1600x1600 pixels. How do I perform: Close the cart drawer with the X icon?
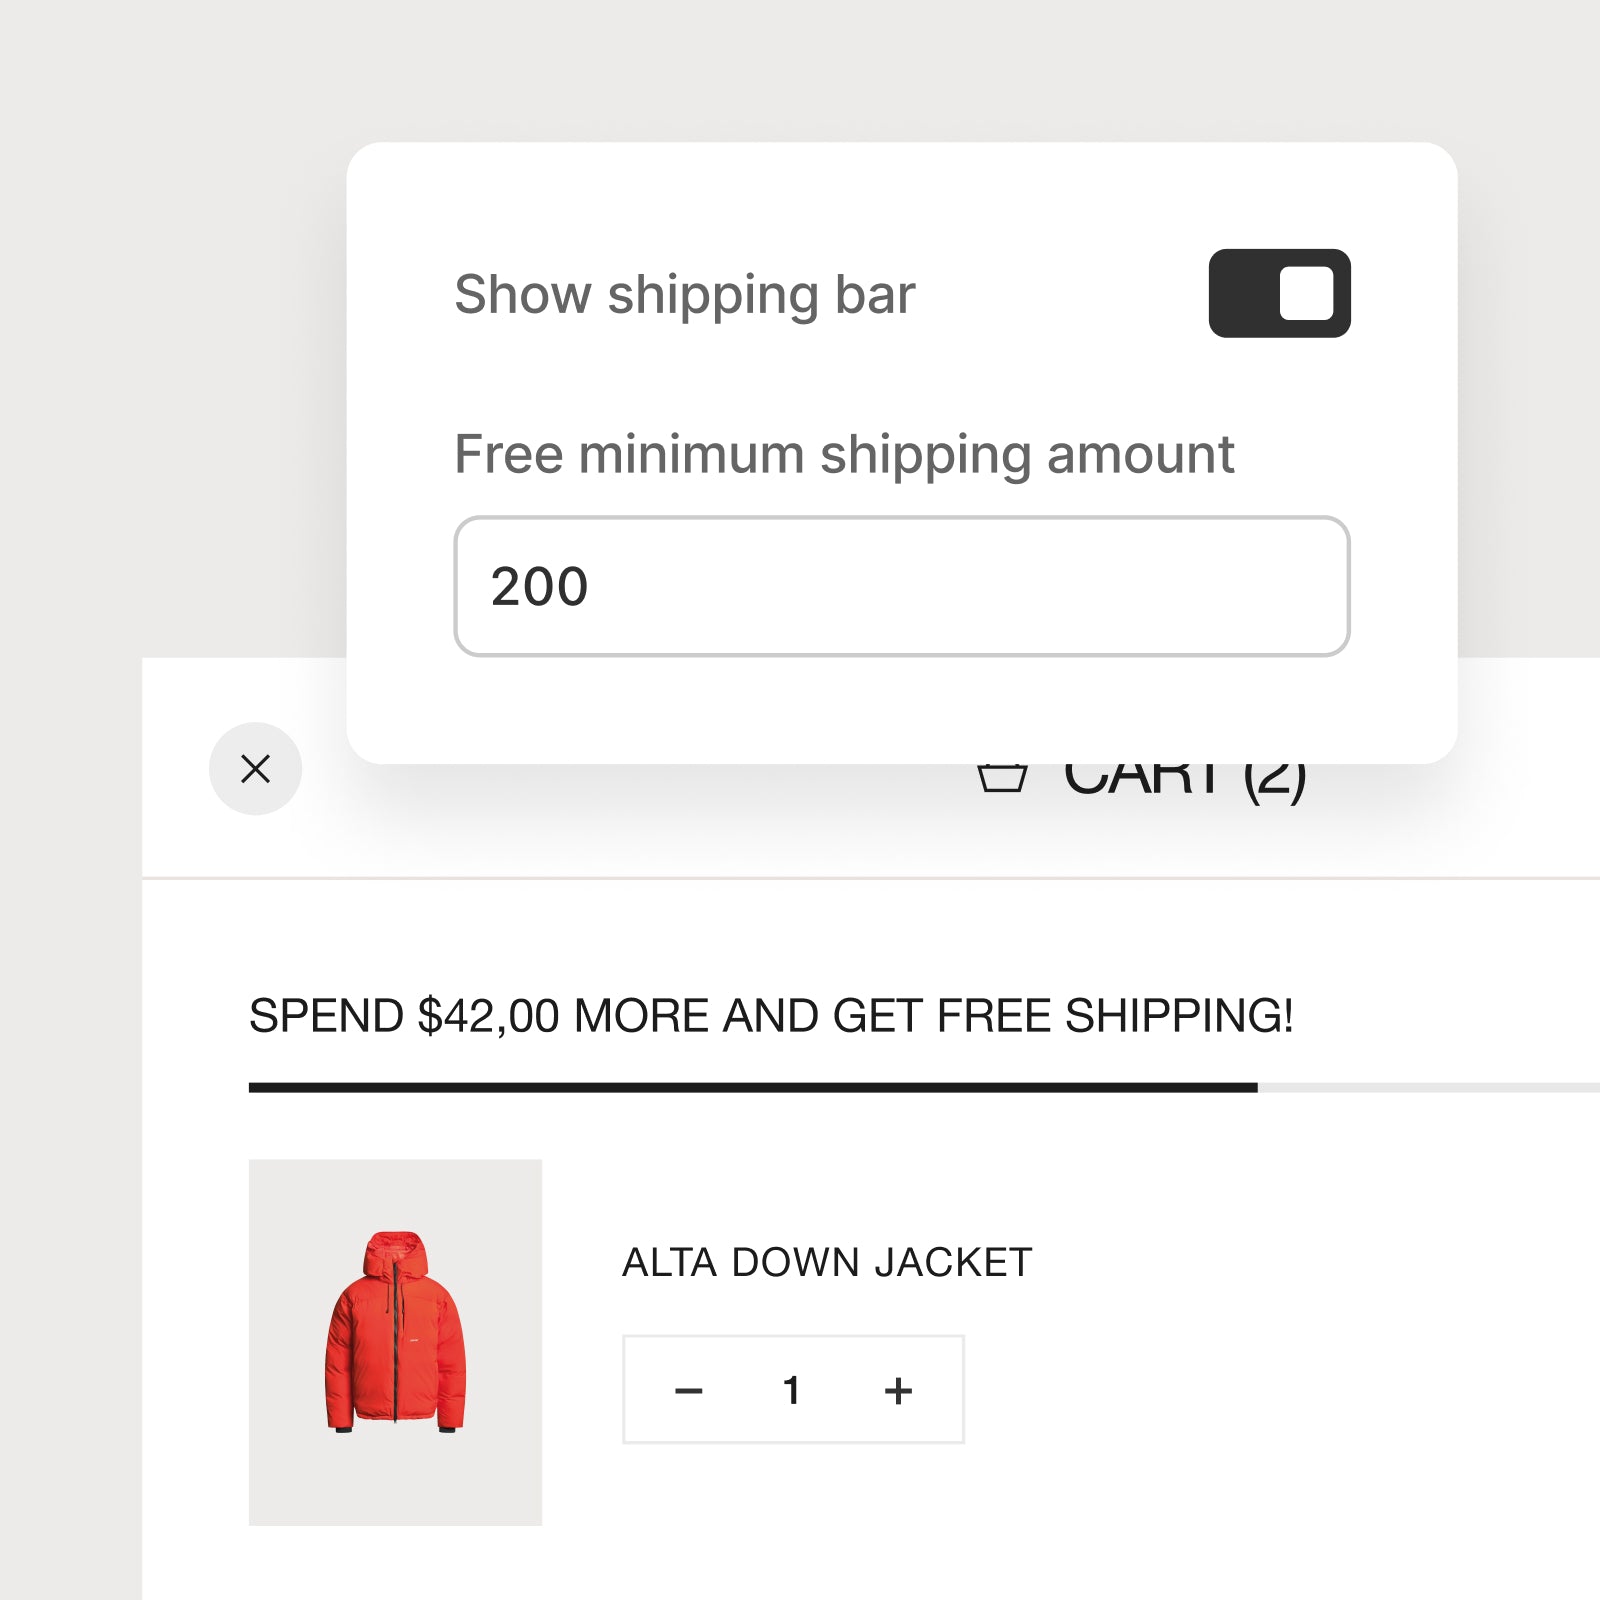255,768
